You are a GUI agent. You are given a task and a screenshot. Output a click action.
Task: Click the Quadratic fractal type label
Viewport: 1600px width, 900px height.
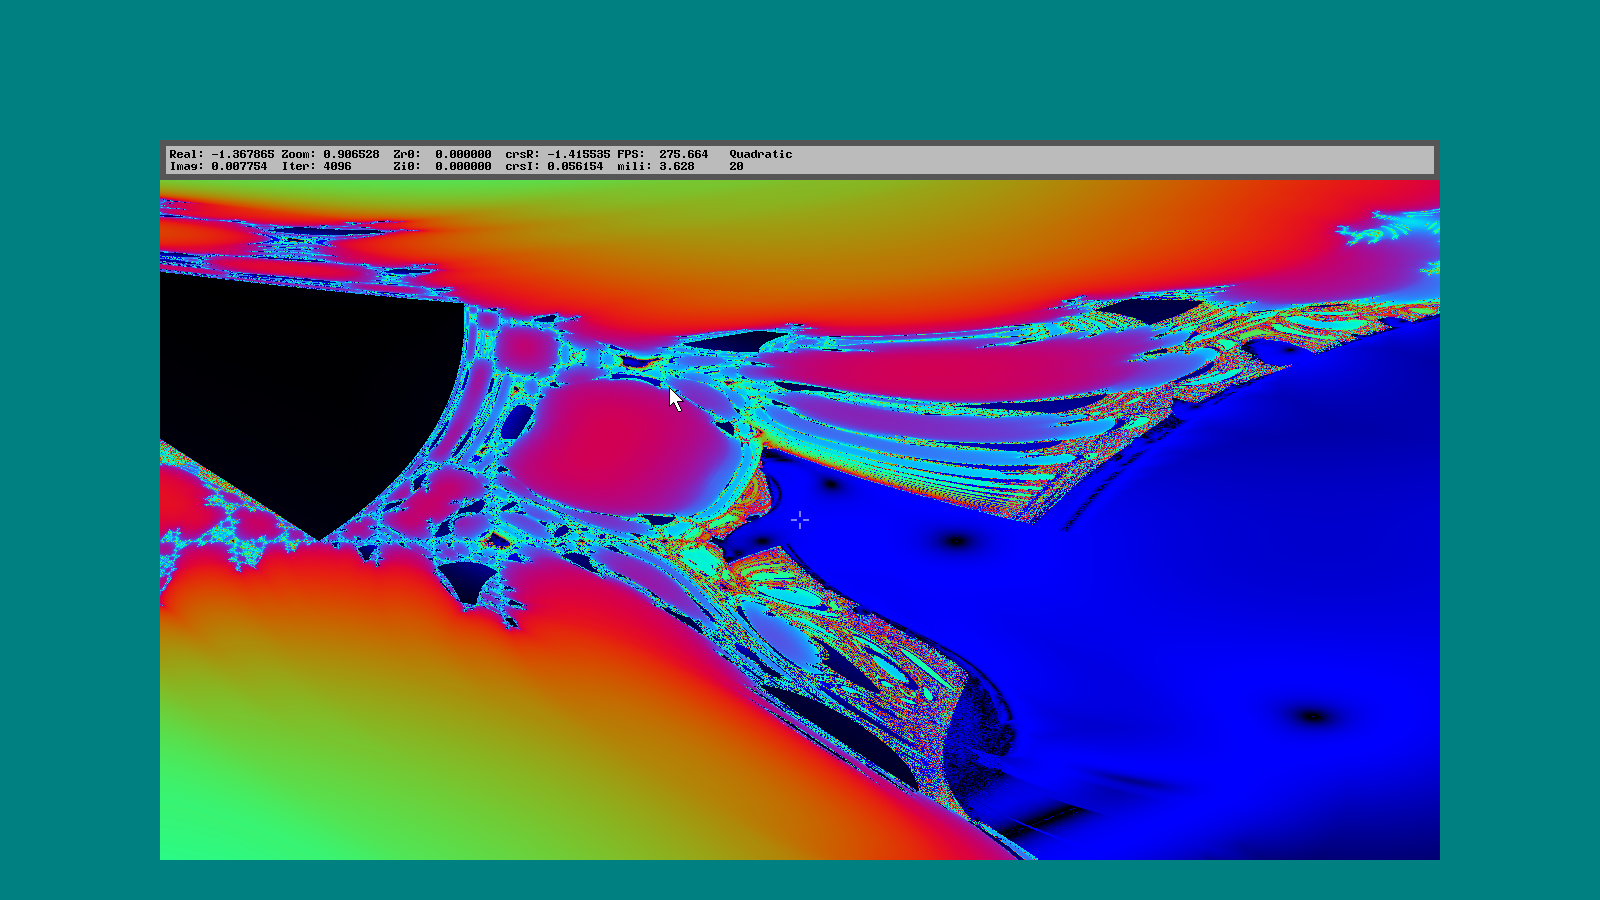pos(761,154)
